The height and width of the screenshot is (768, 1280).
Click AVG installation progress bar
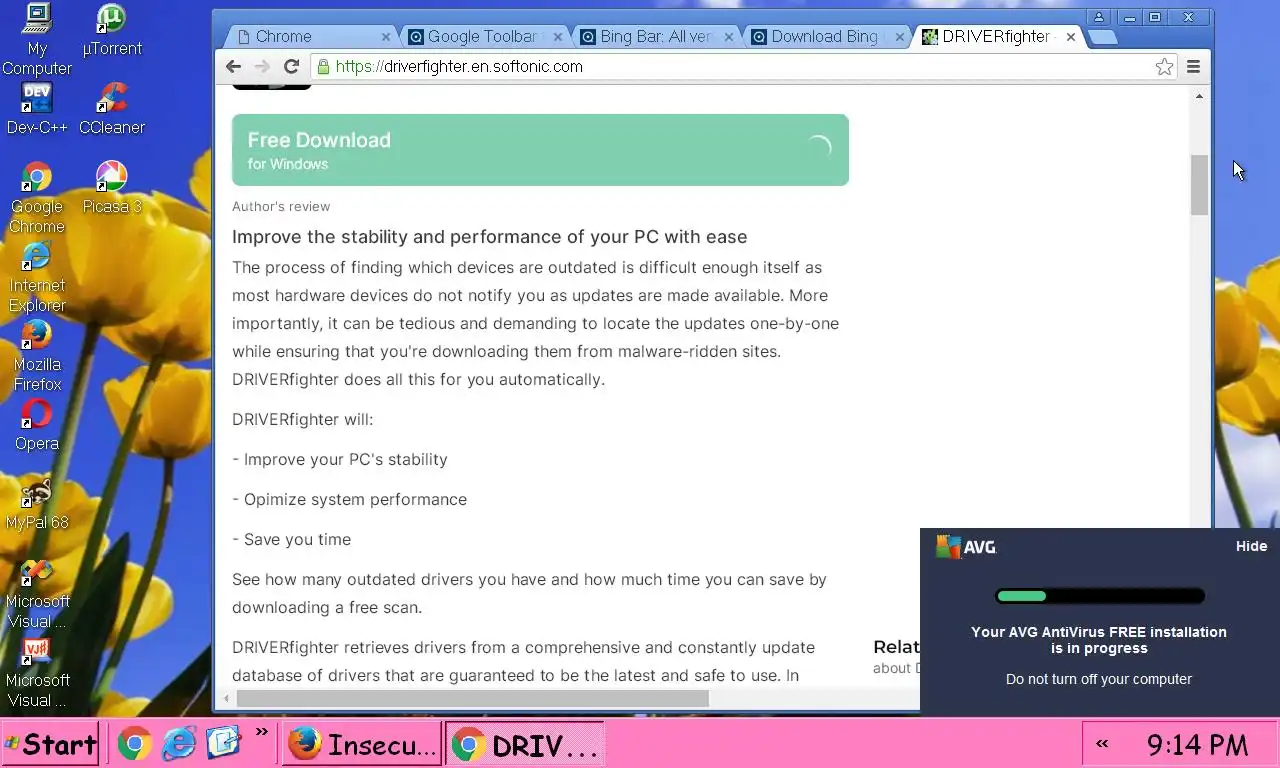[x=1099, y=596]
